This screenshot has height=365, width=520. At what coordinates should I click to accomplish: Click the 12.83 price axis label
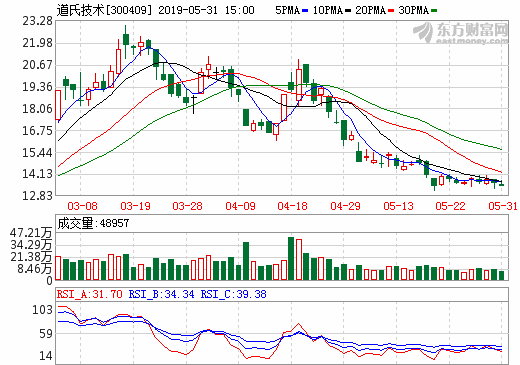point(38,195)
